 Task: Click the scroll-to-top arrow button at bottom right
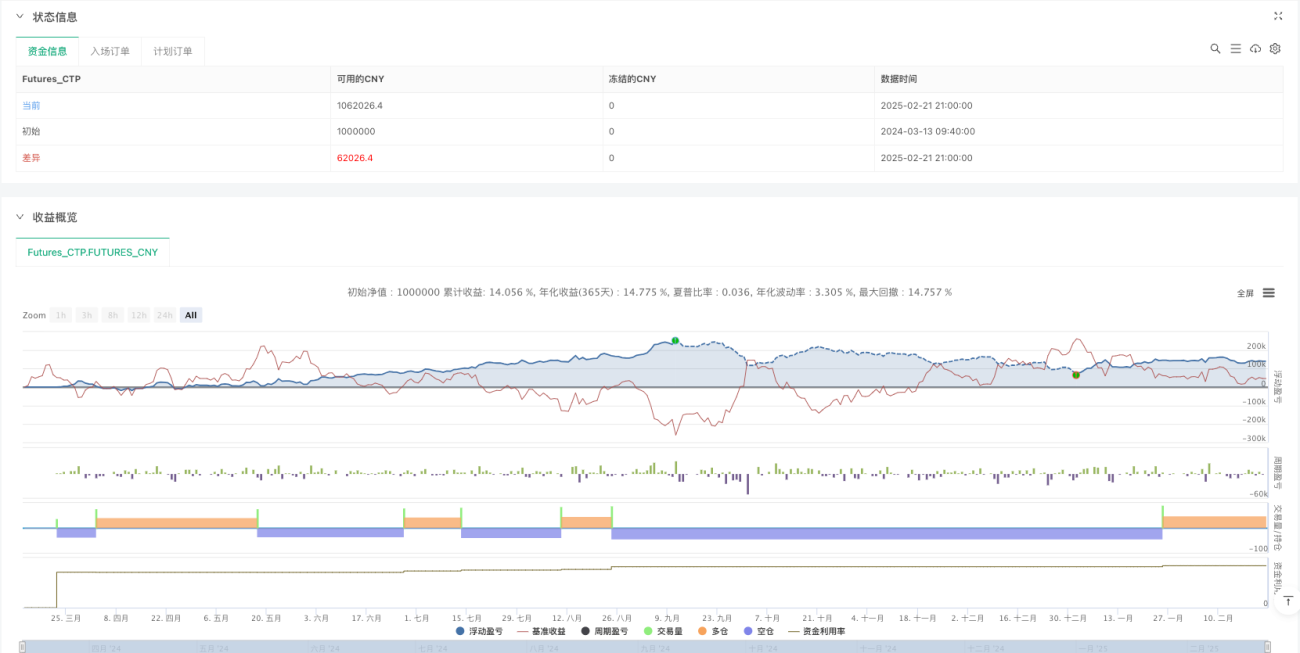[1288, 601]
